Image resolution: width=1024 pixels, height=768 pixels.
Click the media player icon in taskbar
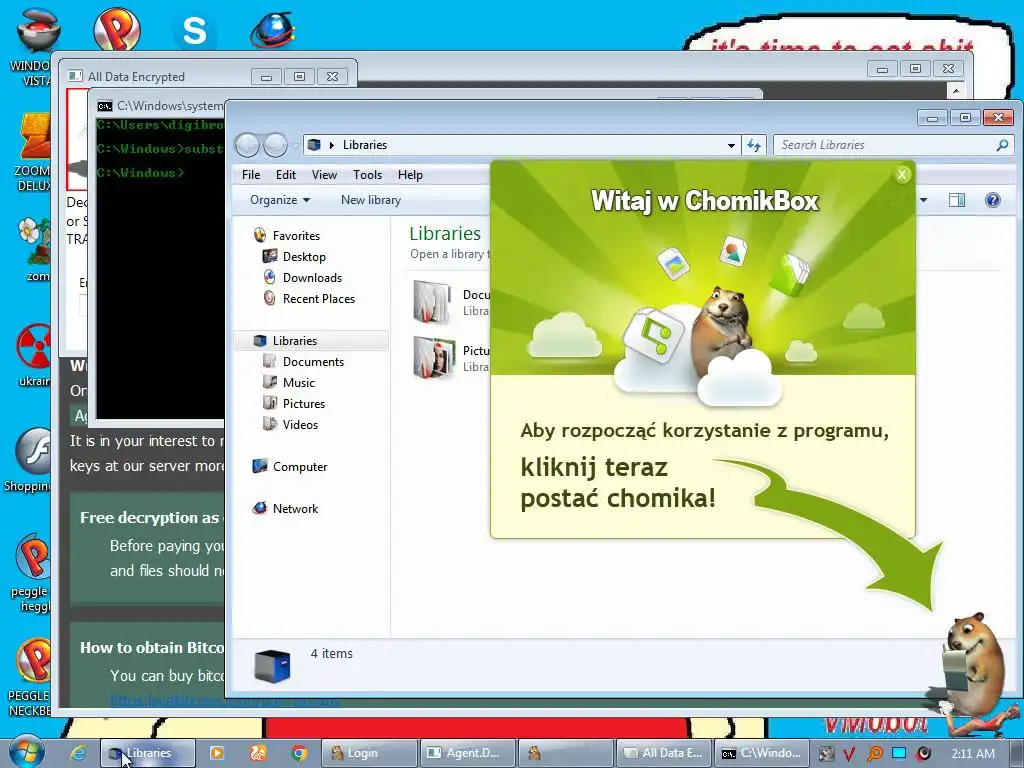[216, 753]
